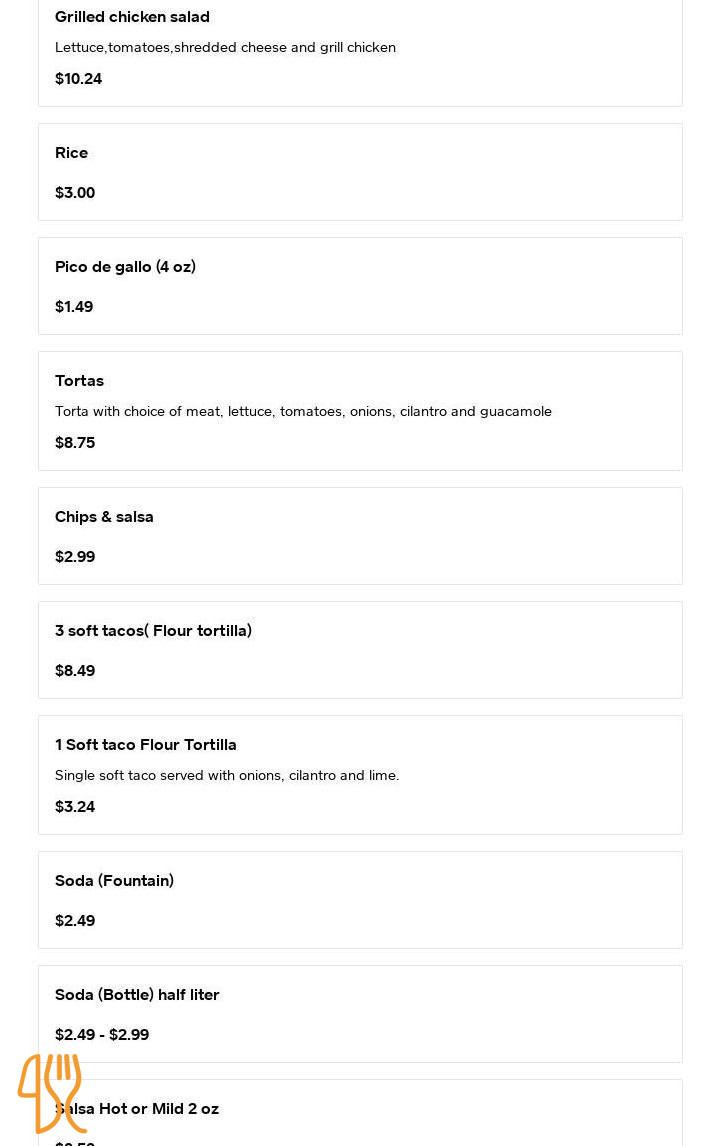Click the $8.75 Tortas price
The image size is (720, 1146).
click(x=75, y=443)
